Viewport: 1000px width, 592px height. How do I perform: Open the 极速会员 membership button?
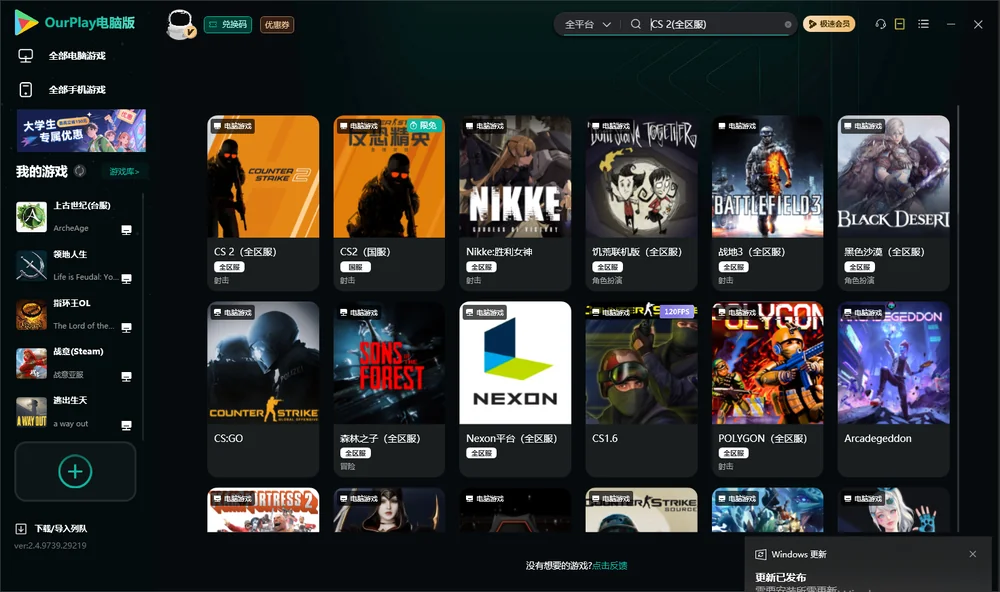tap(828, 24)
